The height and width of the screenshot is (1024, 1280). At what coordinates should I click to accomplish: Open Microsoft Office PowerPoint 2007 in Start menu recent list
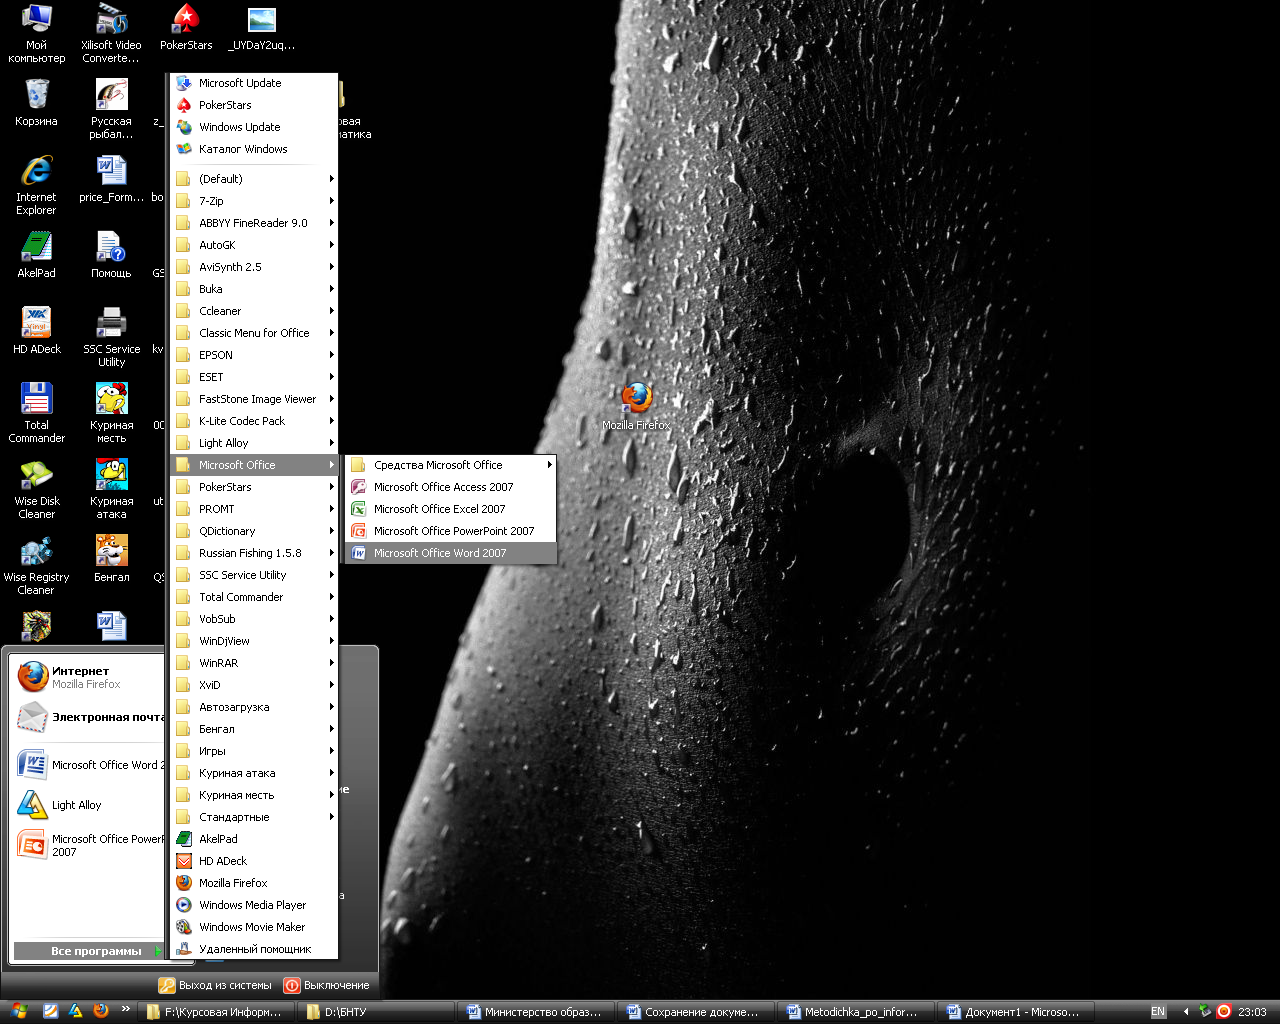point(89,845)
